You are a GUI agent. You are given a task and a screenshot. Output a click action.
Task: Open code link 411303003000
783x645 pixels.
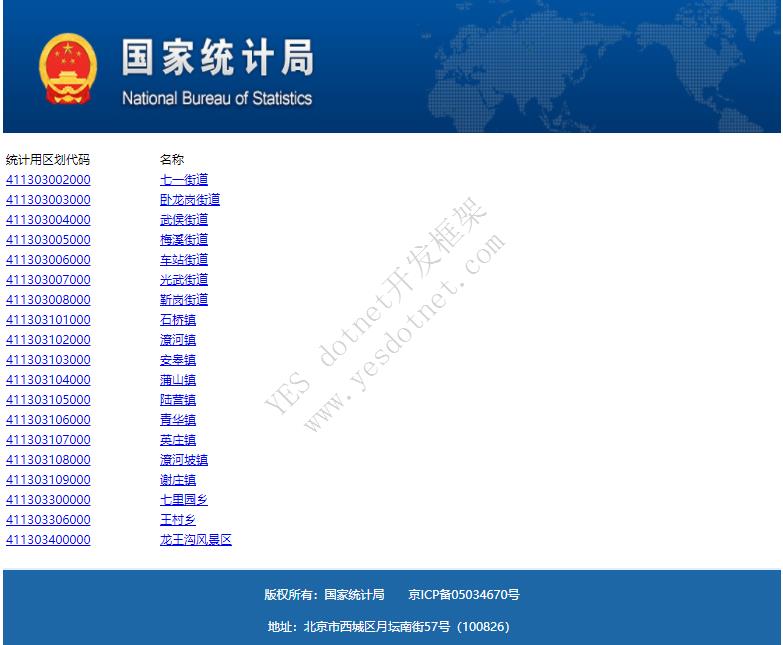(48, 200)
